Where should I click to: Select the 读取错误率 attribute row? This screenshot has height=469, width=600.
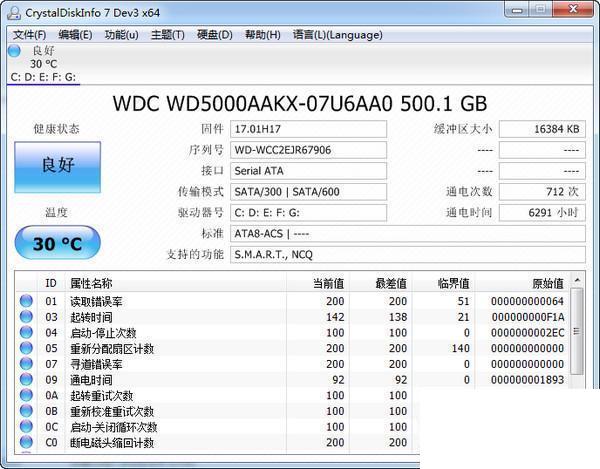pos(292,301)
